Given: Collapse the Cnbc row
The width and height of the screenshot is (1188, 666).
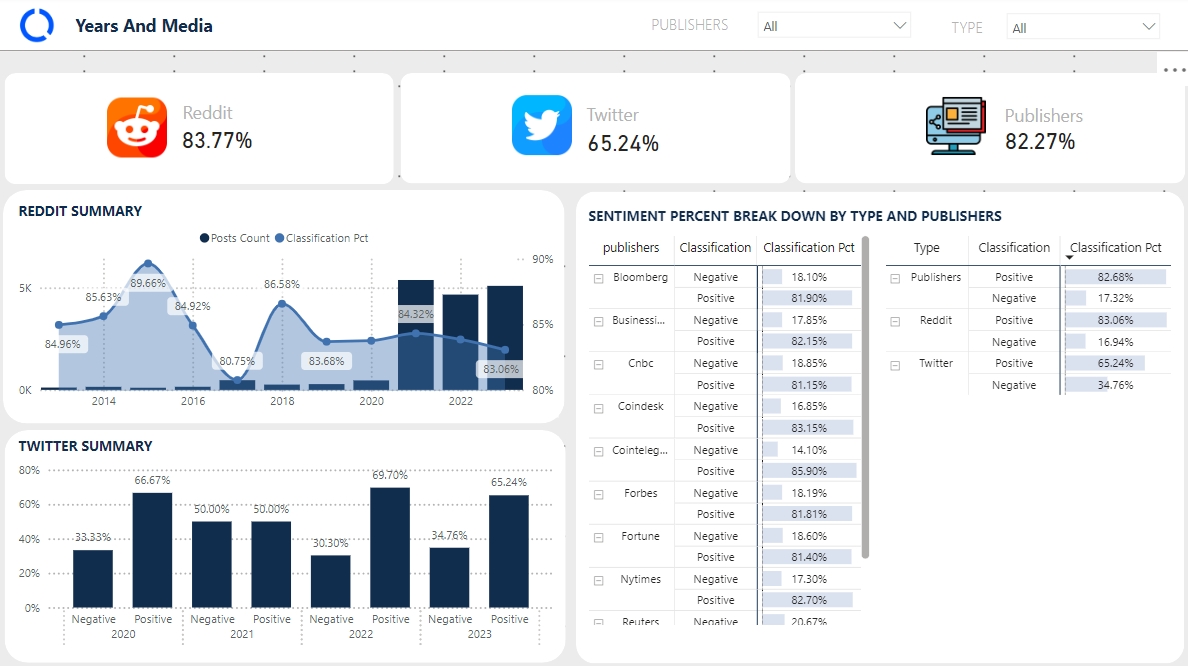Looking at the screenshot, I should point(599,364).
